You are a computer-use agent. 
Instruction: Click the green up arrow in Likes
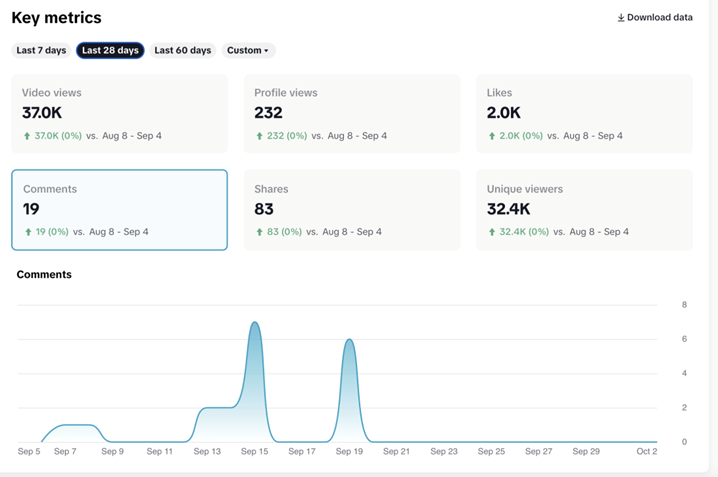click(492, 136)
